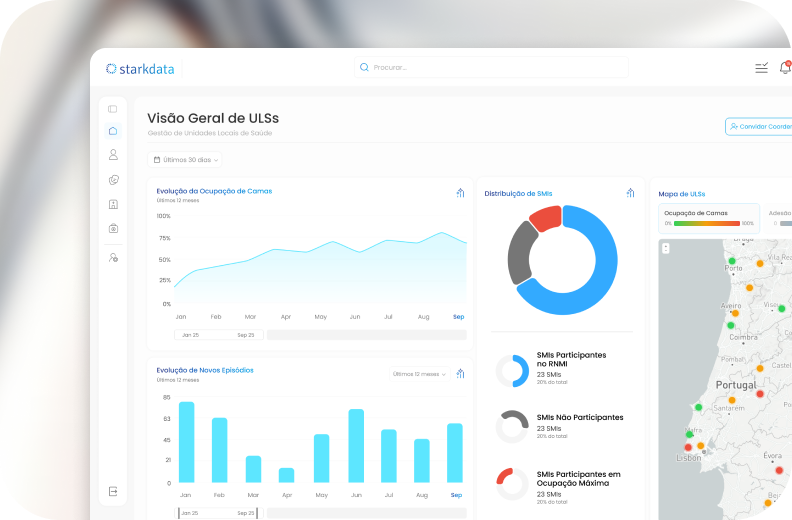
Task: Click the green map marker near Porto
Action: pos(732,261)
